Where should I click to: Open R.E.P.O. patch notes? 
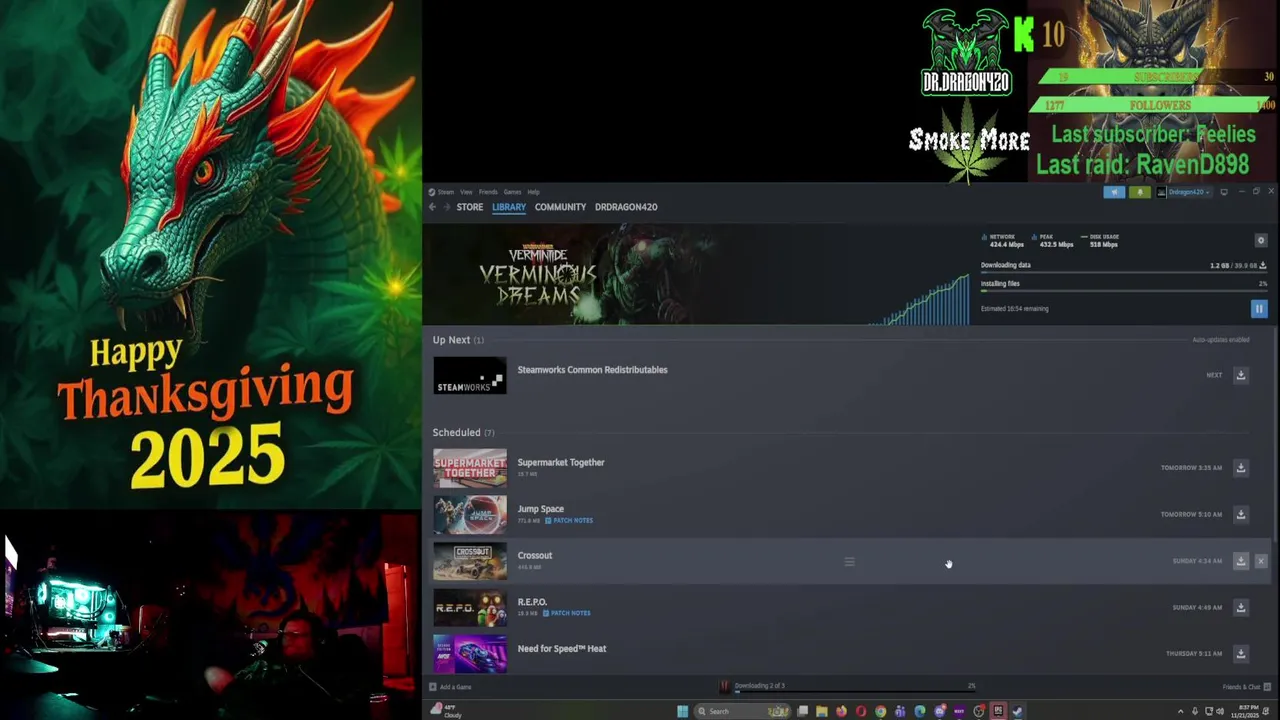pos(567,613)
